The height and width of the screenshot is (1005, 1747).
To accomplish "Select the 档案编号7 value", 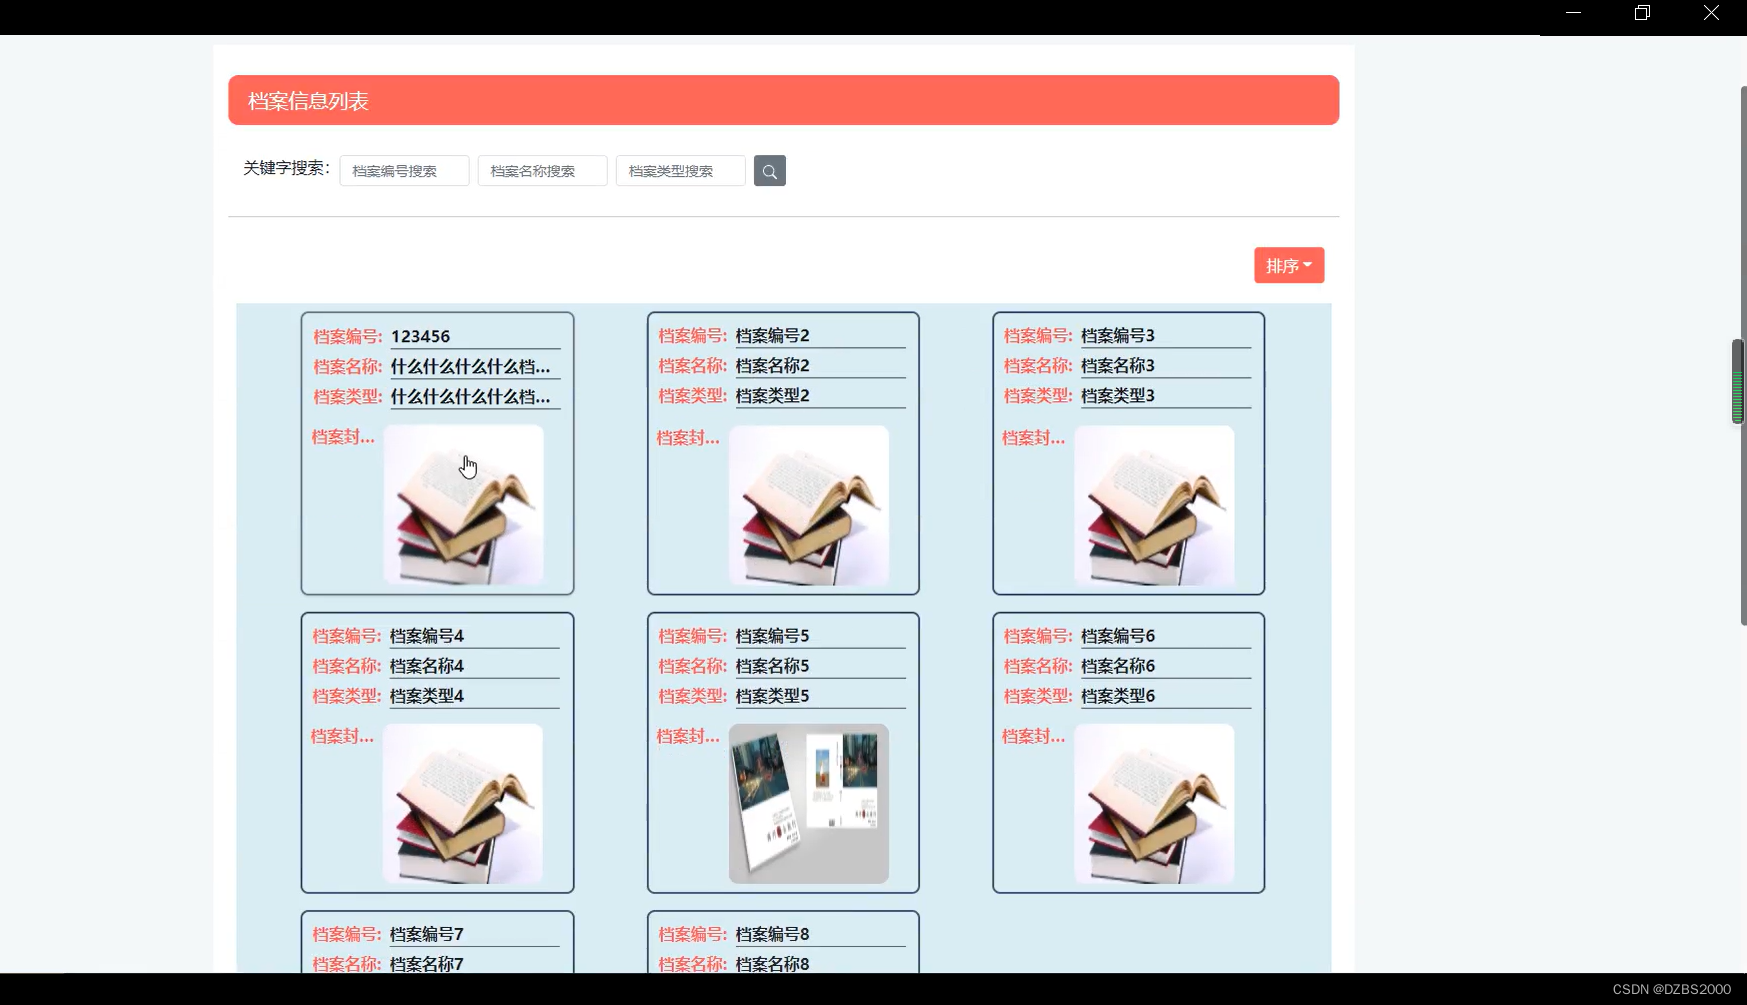I will 427,934.
